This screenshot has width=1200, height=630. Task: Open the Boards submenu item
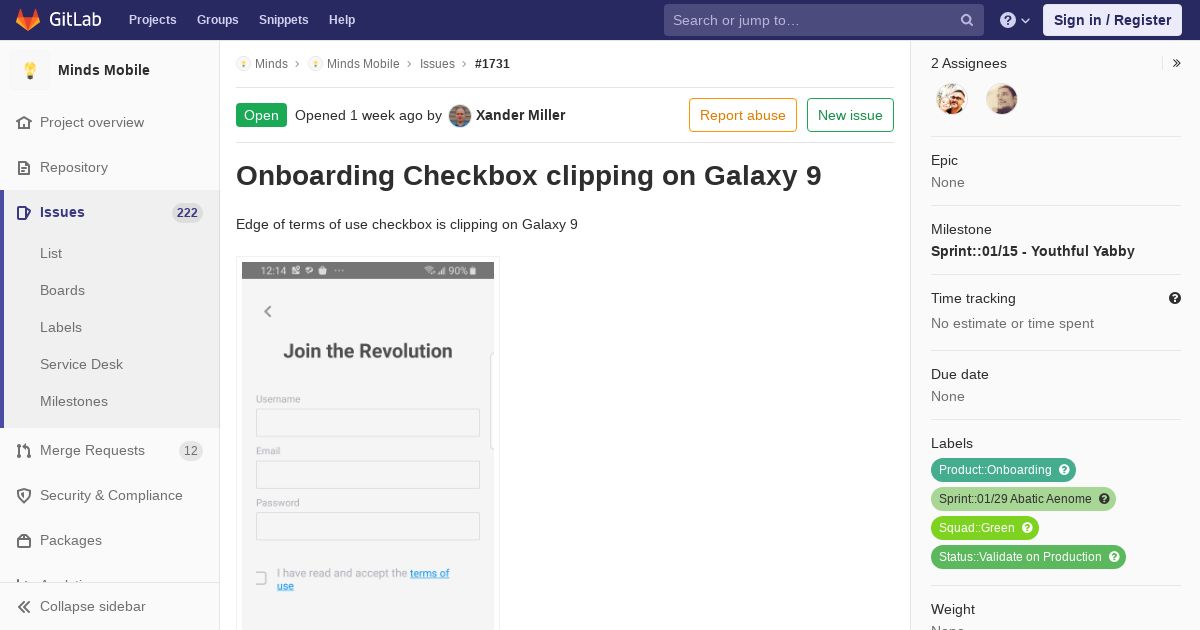pyautogui.click(x=62, y=290)
